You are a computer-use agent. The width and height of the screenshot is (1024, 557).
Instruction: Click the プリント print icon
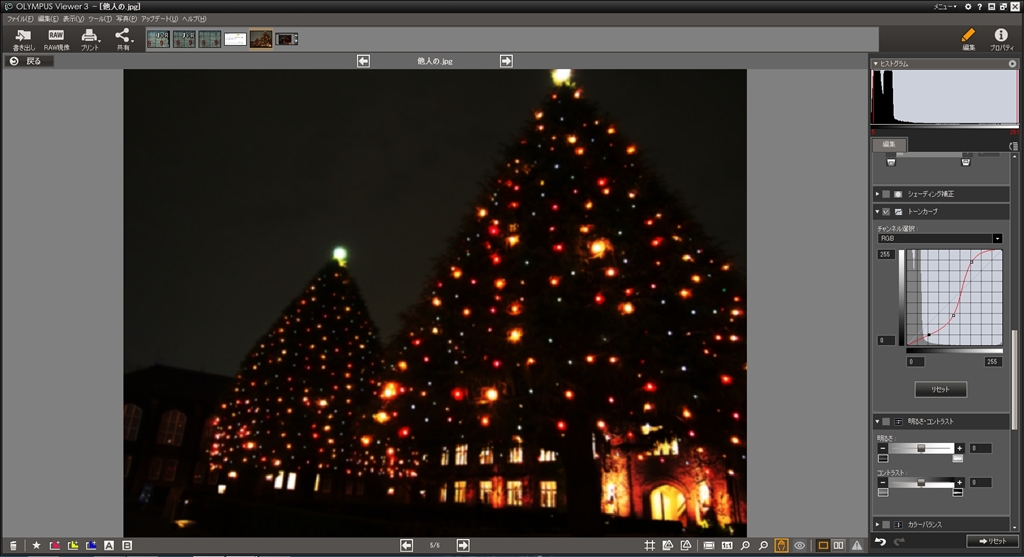coord(89,39)
